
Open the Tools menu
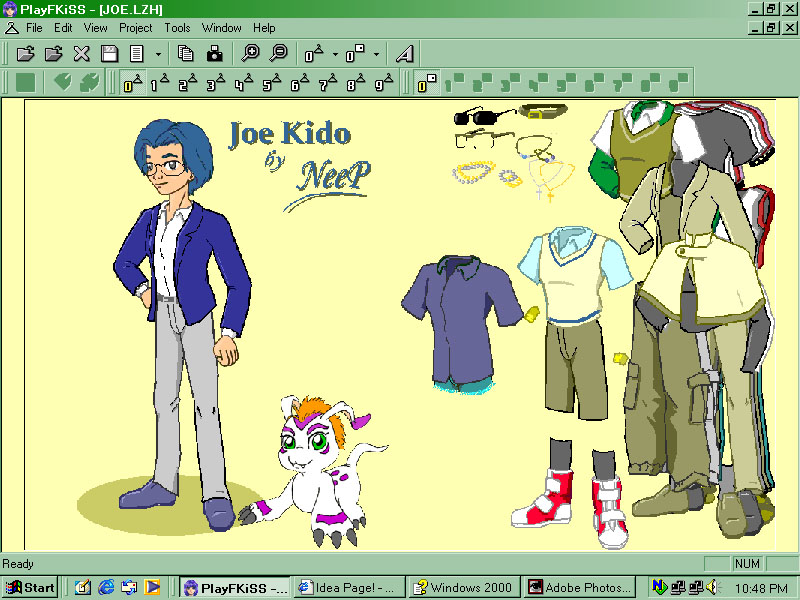[177, 28]
